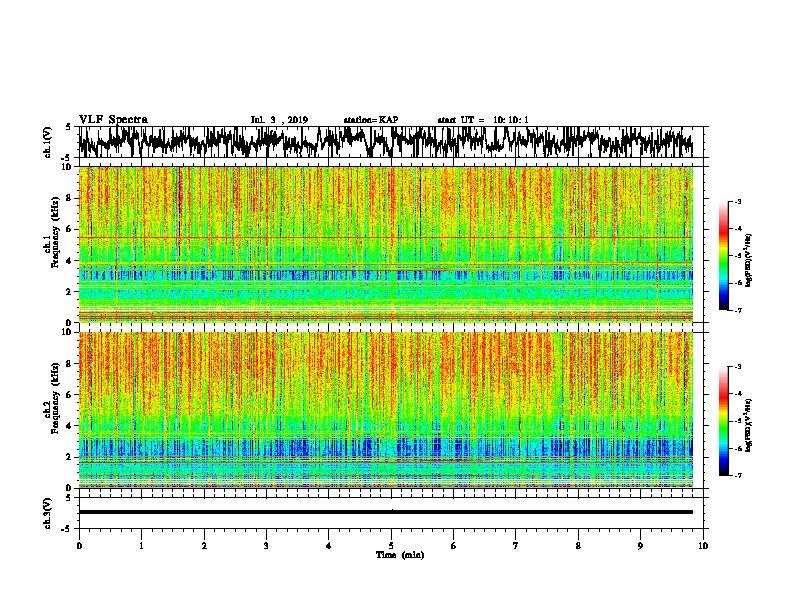Click the ch.2 PSD color bar
The image size is (792, 612).
(x=724, y=421)
